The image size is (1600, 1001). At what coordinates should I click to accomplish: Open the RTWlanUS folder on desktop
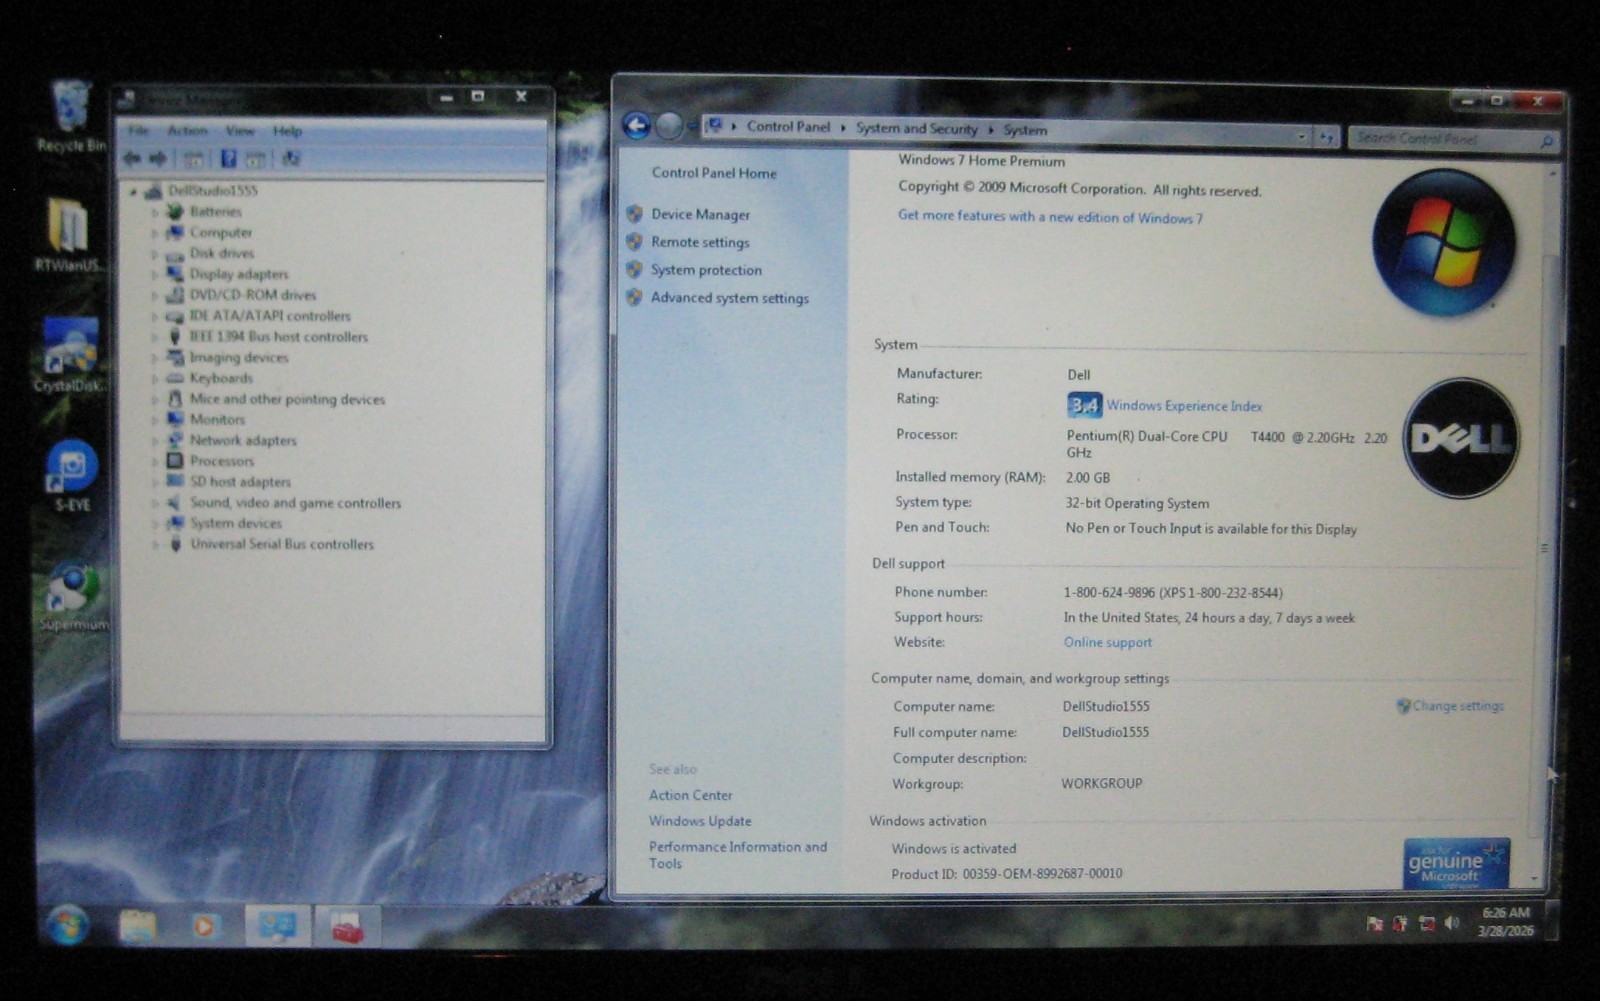tap(68, 234)
